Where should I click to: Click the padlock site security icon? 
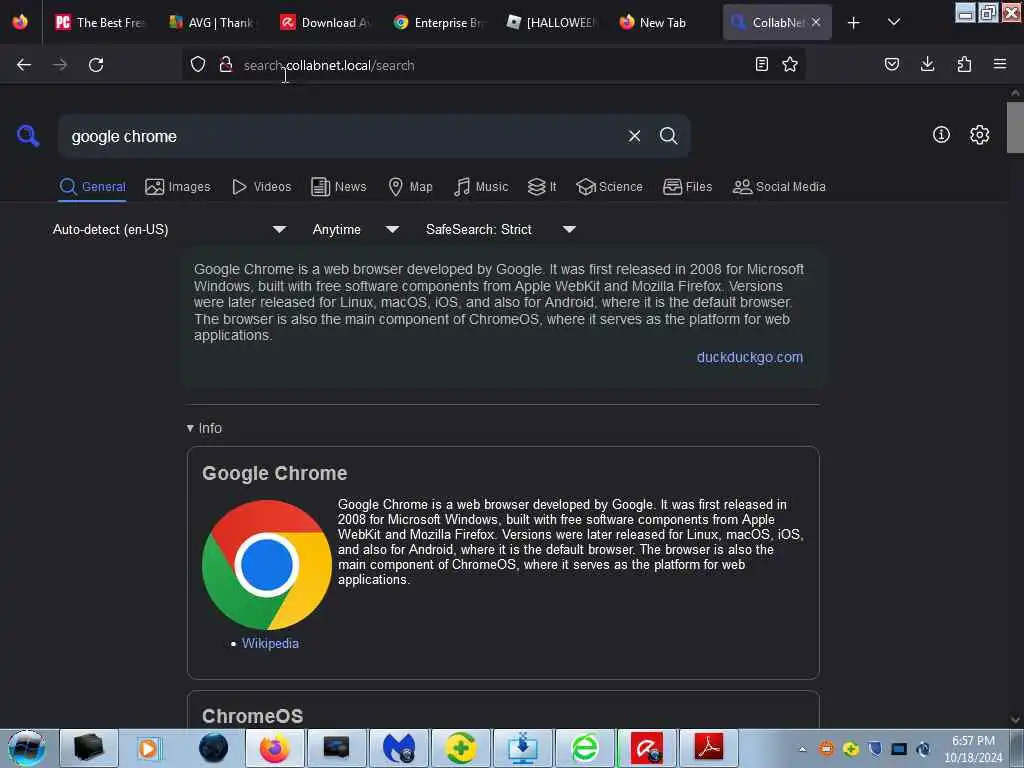point(226,65)
